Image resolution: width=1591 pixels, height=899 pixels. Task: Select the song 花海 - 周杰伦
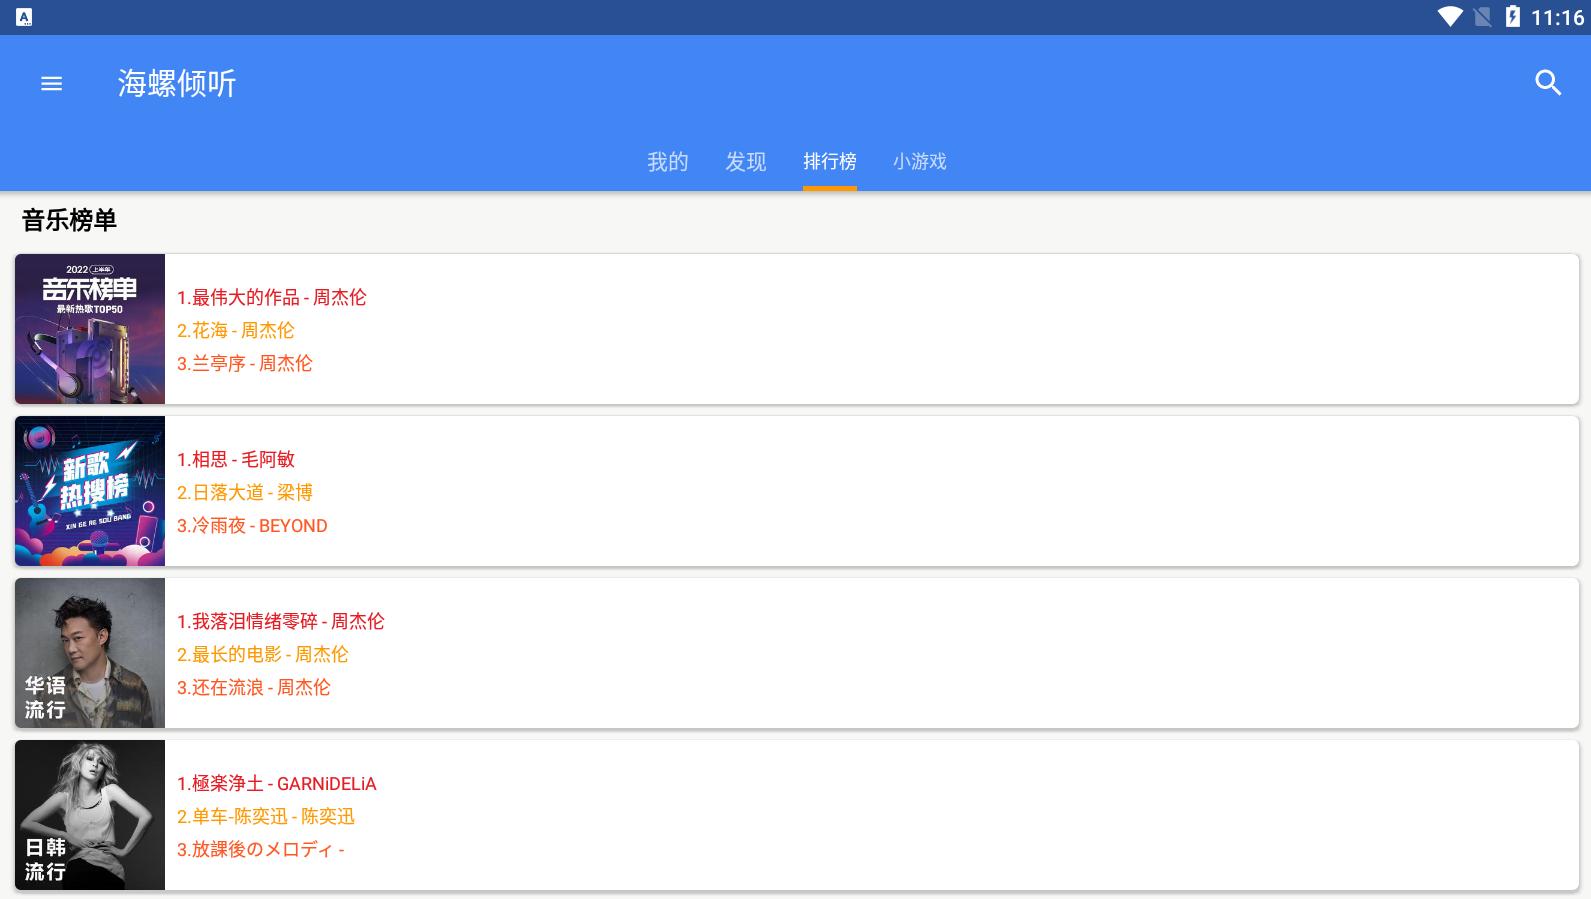click(236, 330)
